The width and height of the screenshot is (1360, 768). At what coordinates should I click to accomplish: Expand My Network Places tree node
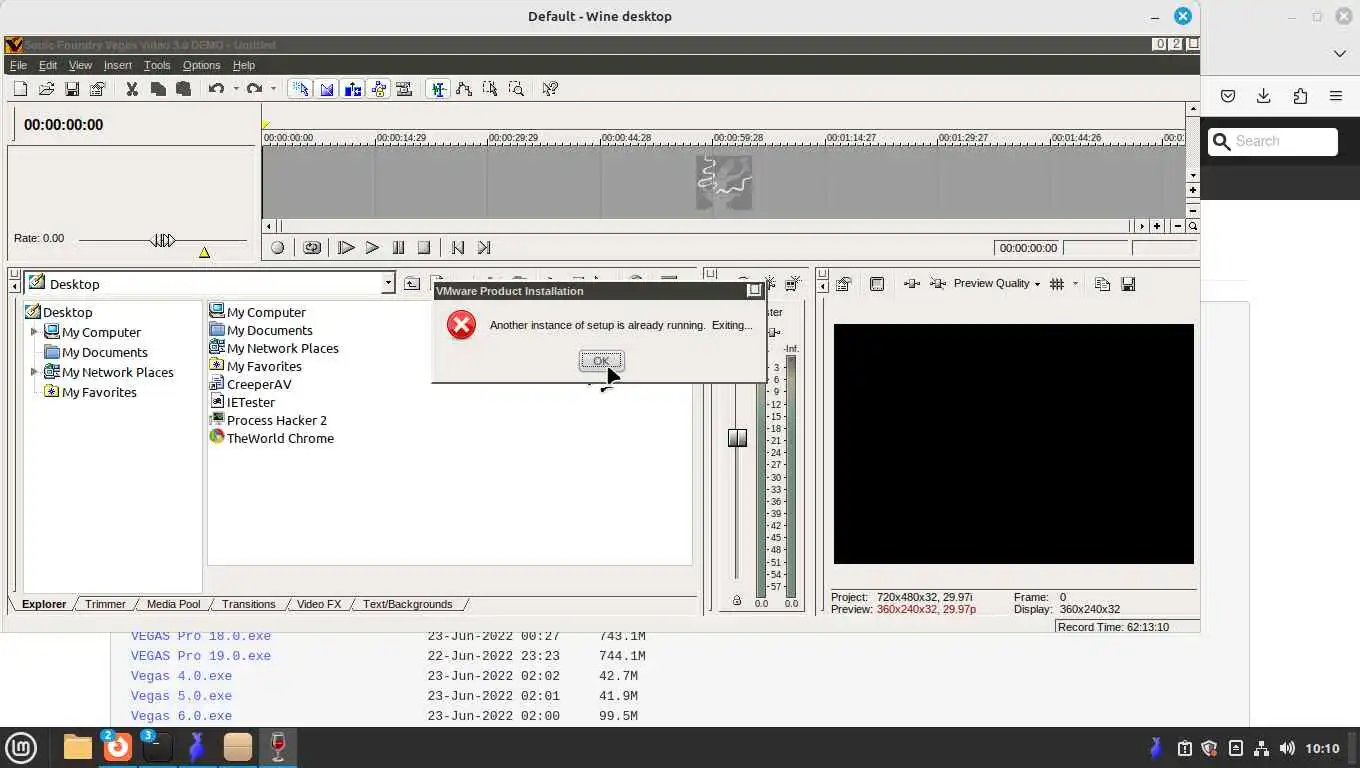[x=34, y=372]
